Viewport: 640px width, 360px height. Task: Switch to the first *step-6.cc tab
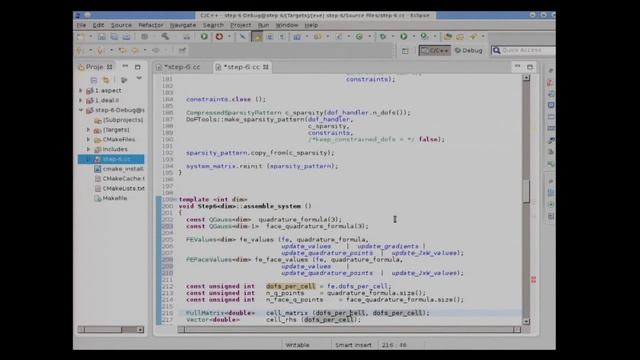tap(182, 67)
